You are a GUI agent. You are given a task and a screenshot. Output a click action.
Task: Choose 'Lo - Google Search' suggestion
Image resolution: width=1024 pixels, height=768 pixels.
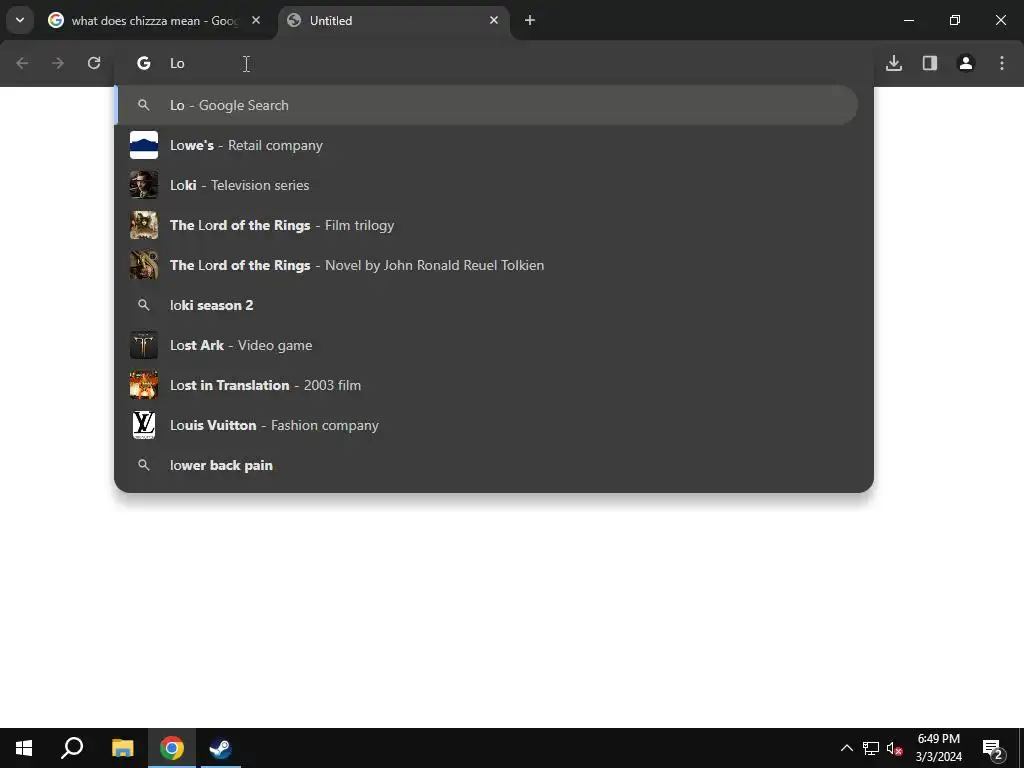(x=487, y=105)
